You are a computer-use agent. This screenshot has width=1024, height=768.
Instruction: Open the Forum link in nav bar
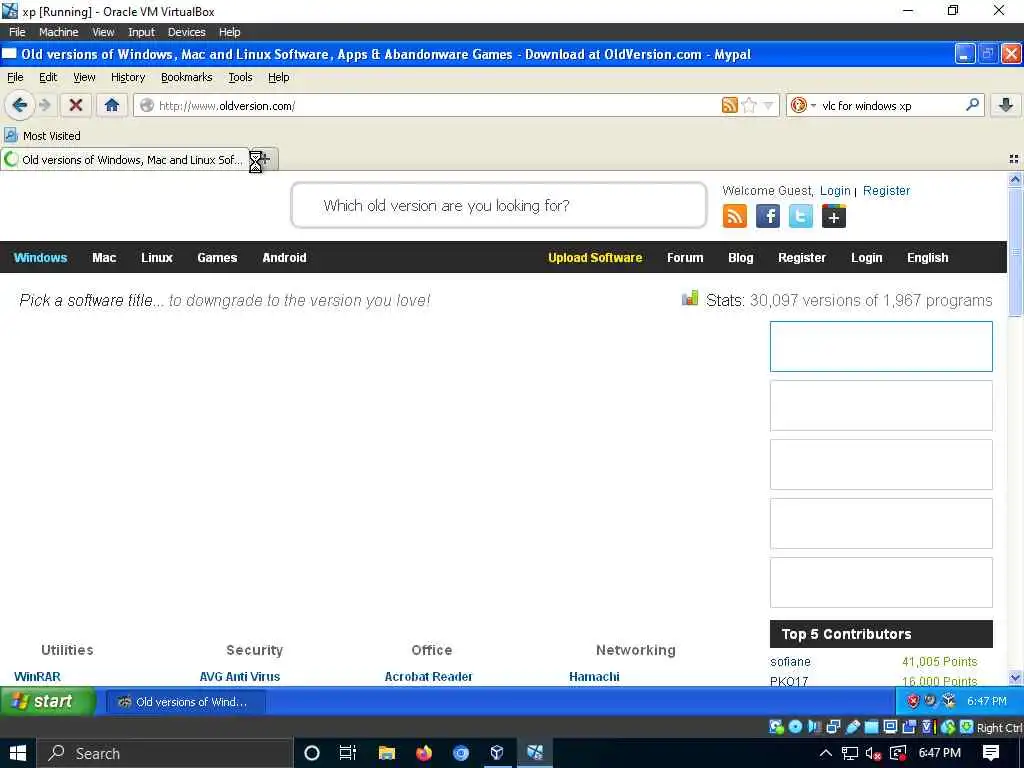[x=685, y=257]
